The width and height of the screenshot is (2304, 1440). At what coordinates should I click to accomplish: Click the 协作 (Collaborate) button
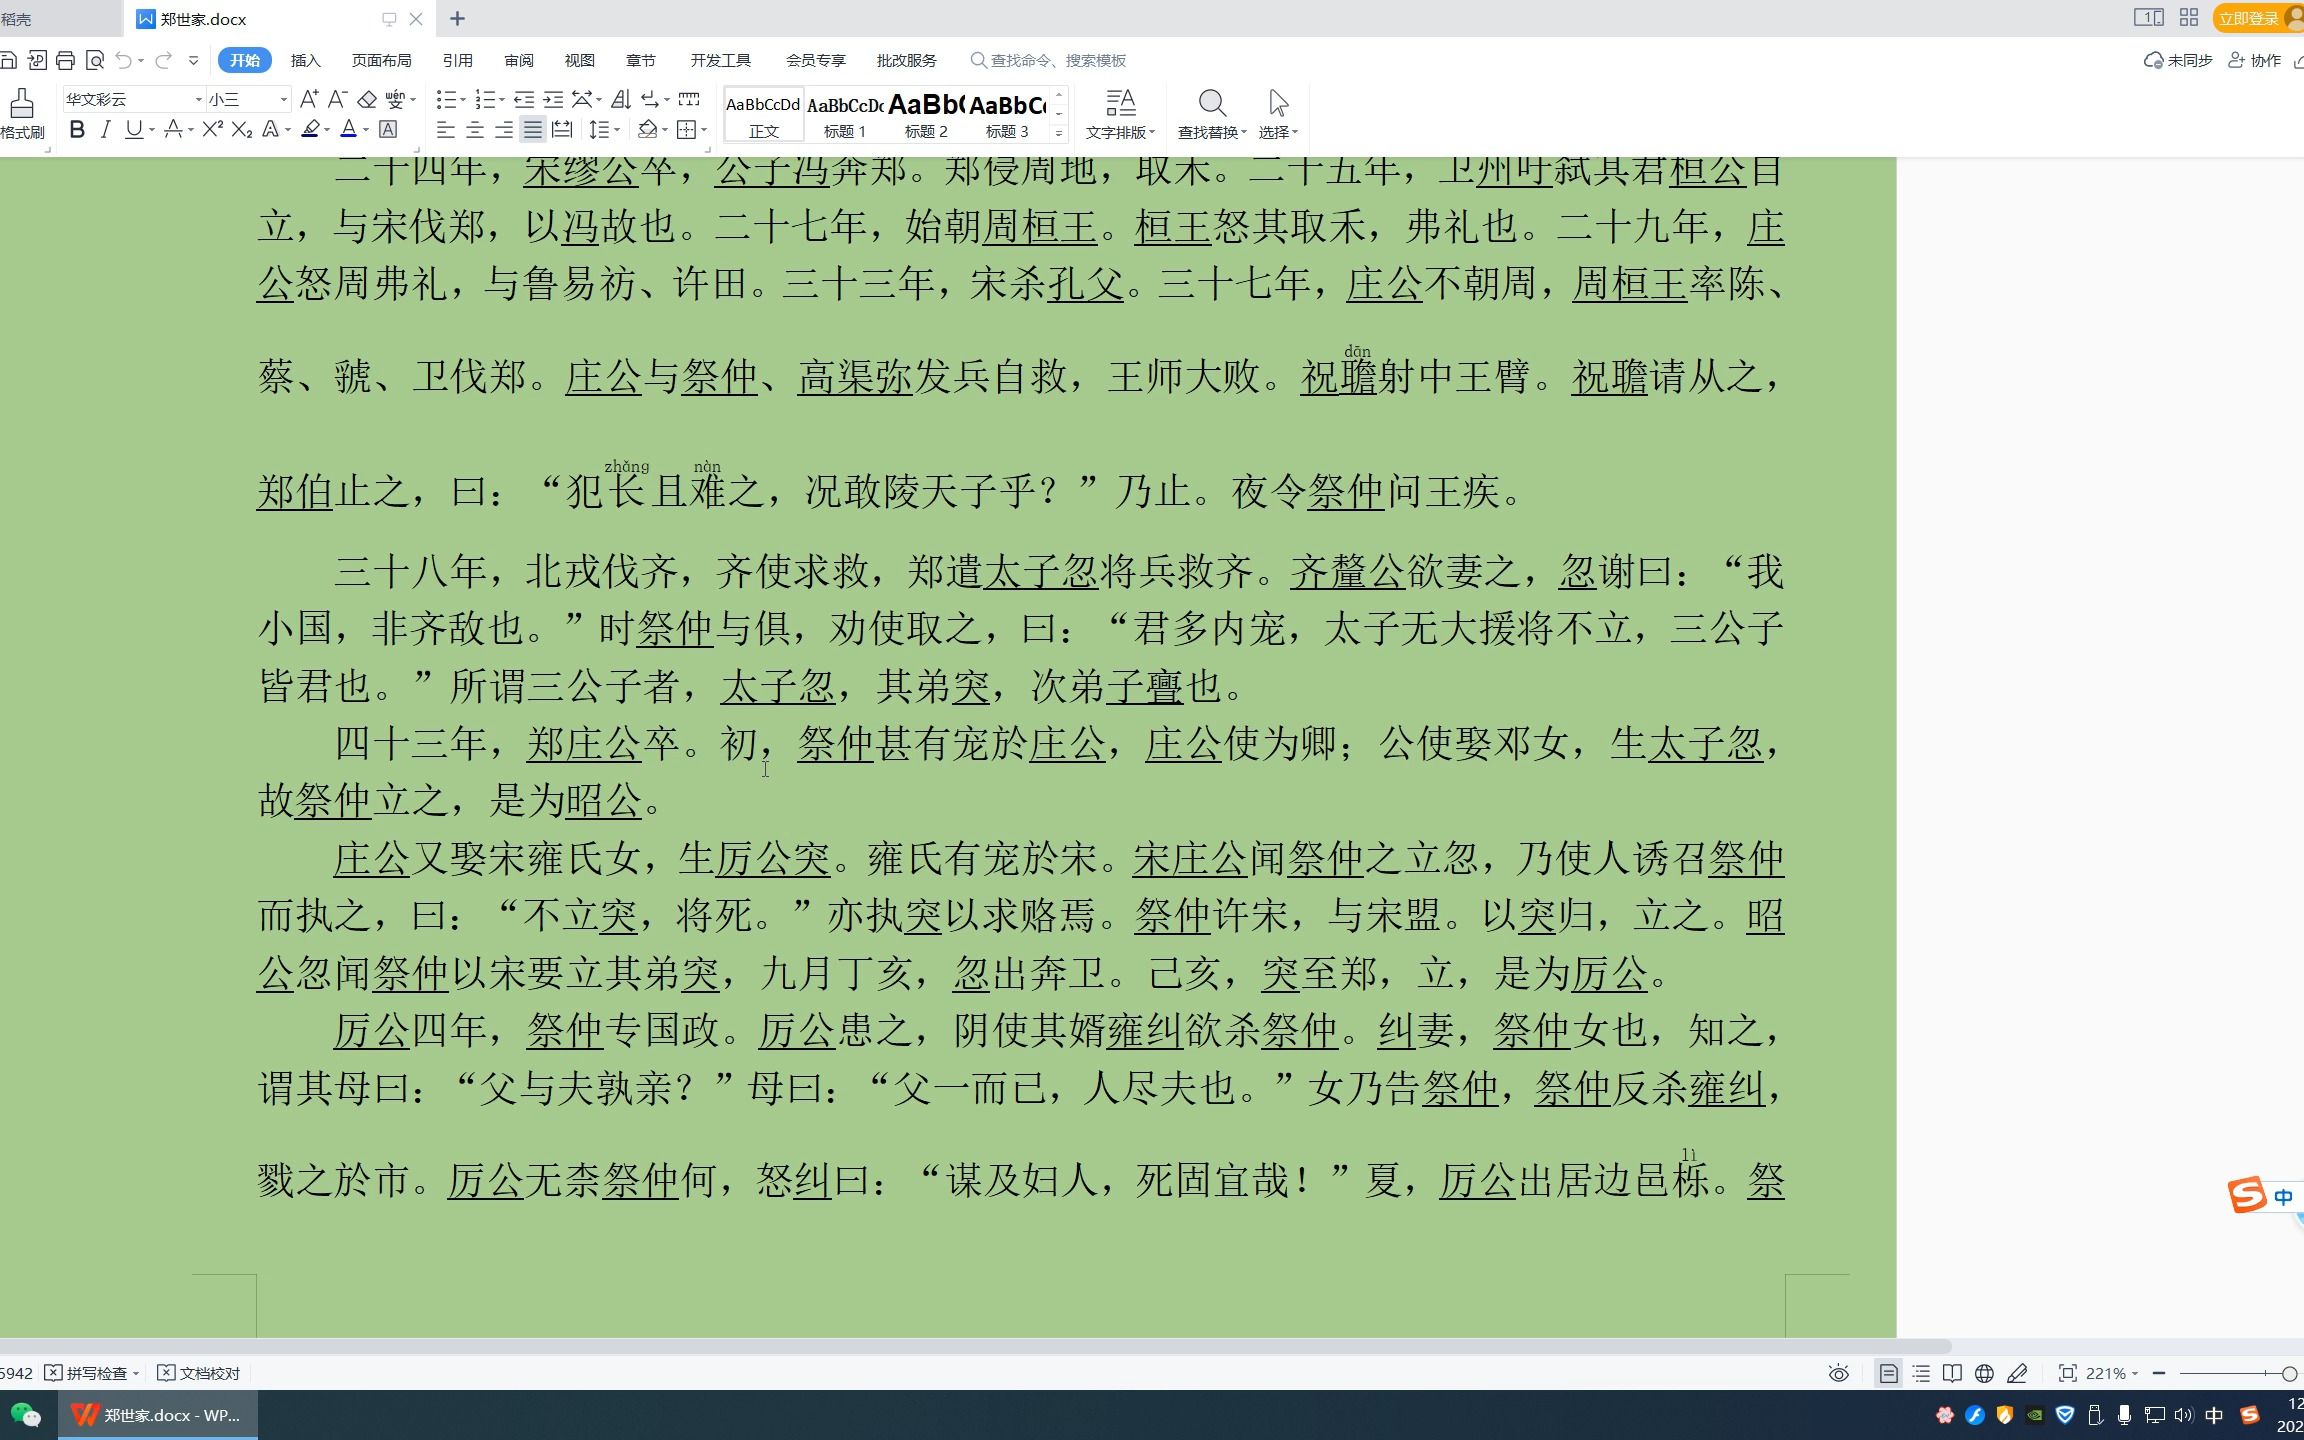coord(2255,60)
